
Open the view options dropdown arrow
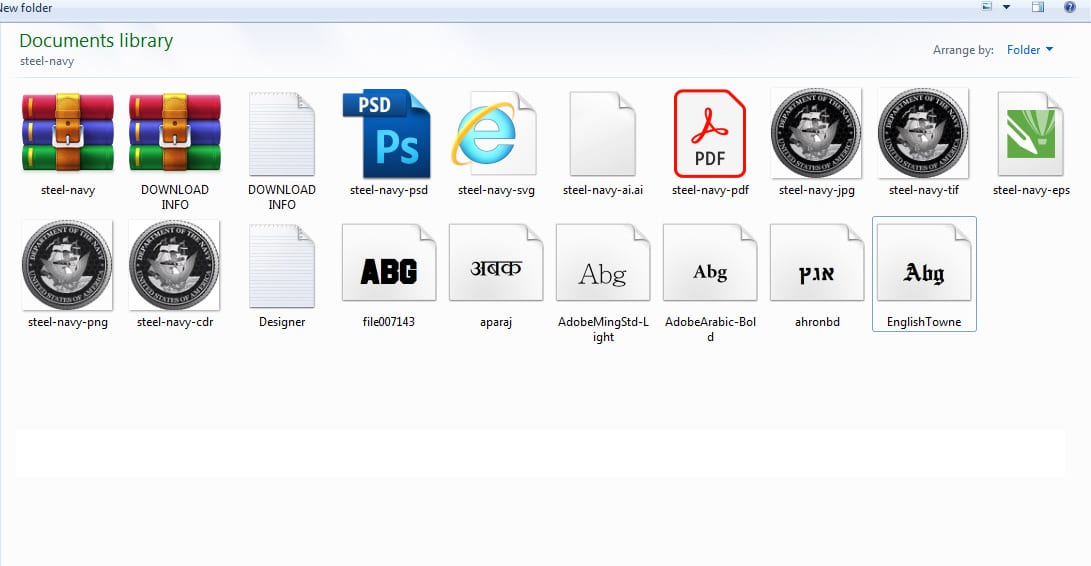(1007, 7)
